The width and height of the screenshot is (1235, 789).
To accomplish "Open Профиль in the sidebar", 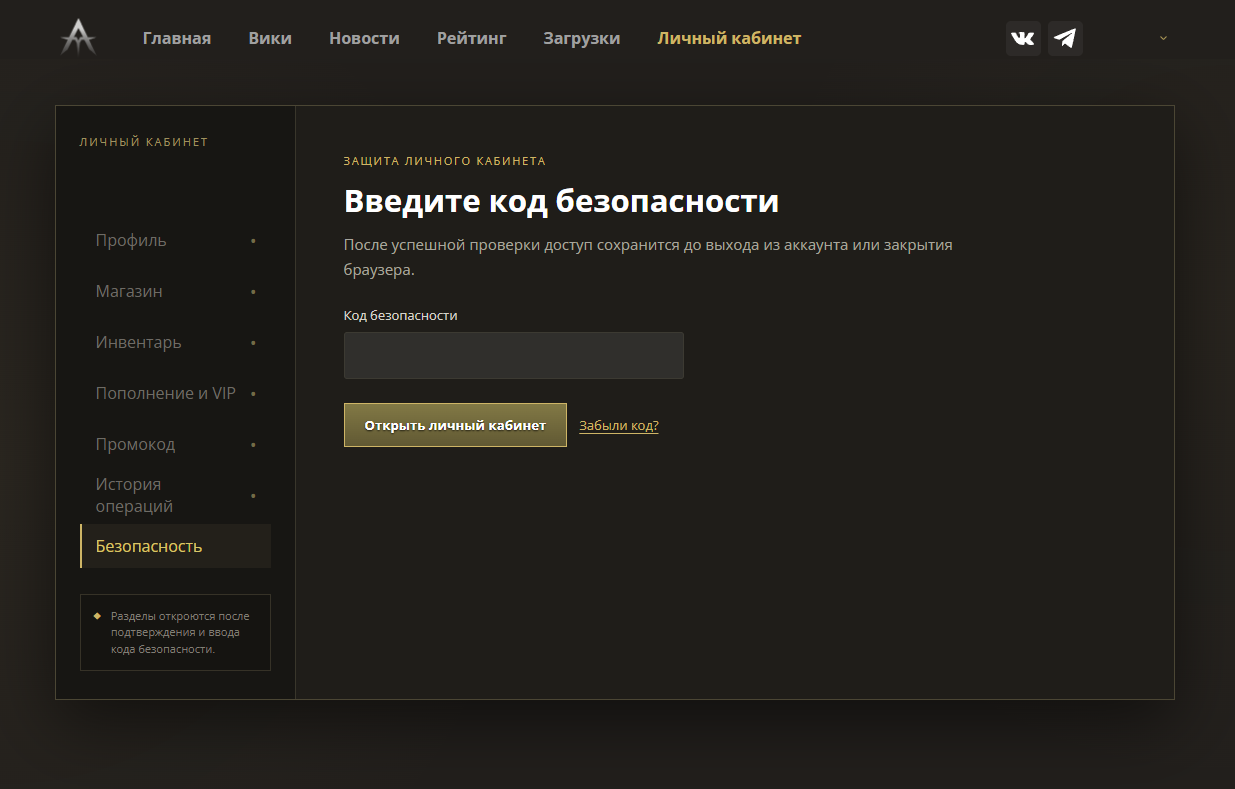I will point(175,240).
